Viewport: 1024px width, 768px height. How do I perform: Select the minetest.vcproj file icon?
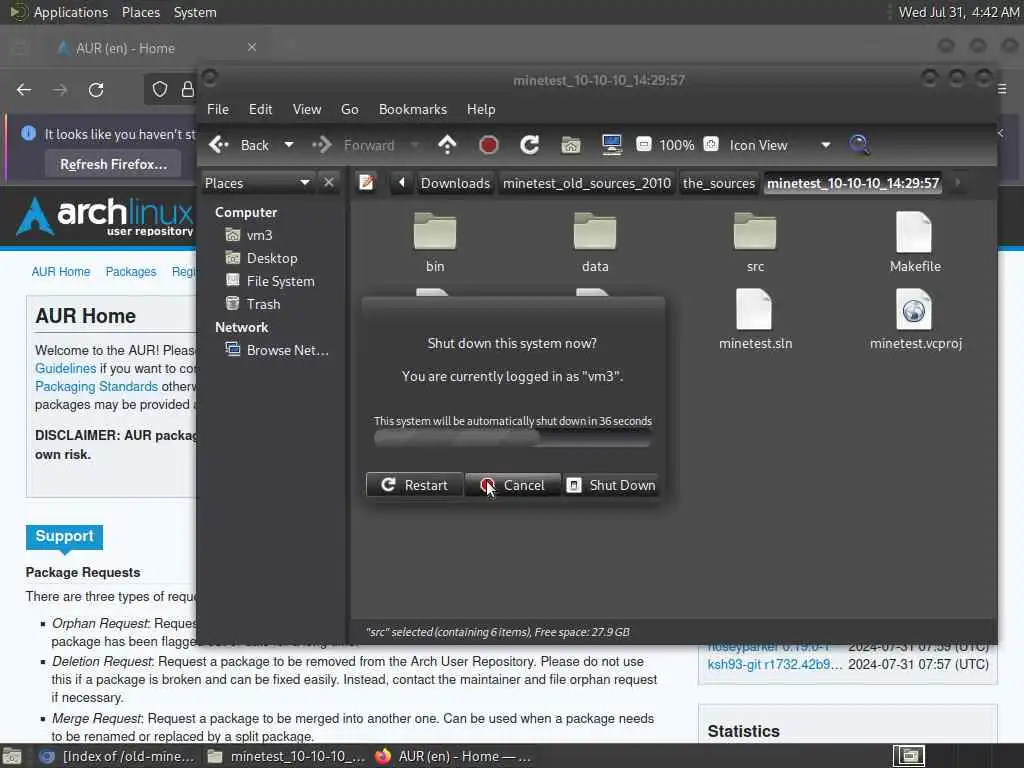click(x=914, y=309)
